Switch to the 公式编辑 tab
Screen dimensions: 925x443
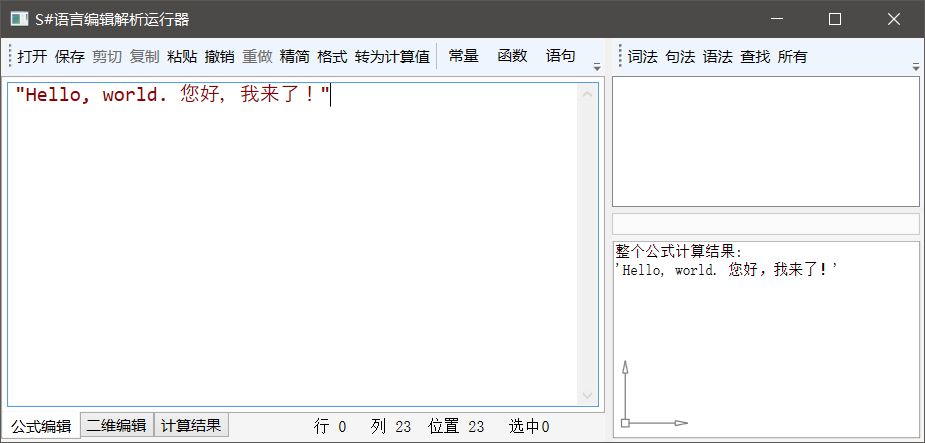tap(41, 426)
